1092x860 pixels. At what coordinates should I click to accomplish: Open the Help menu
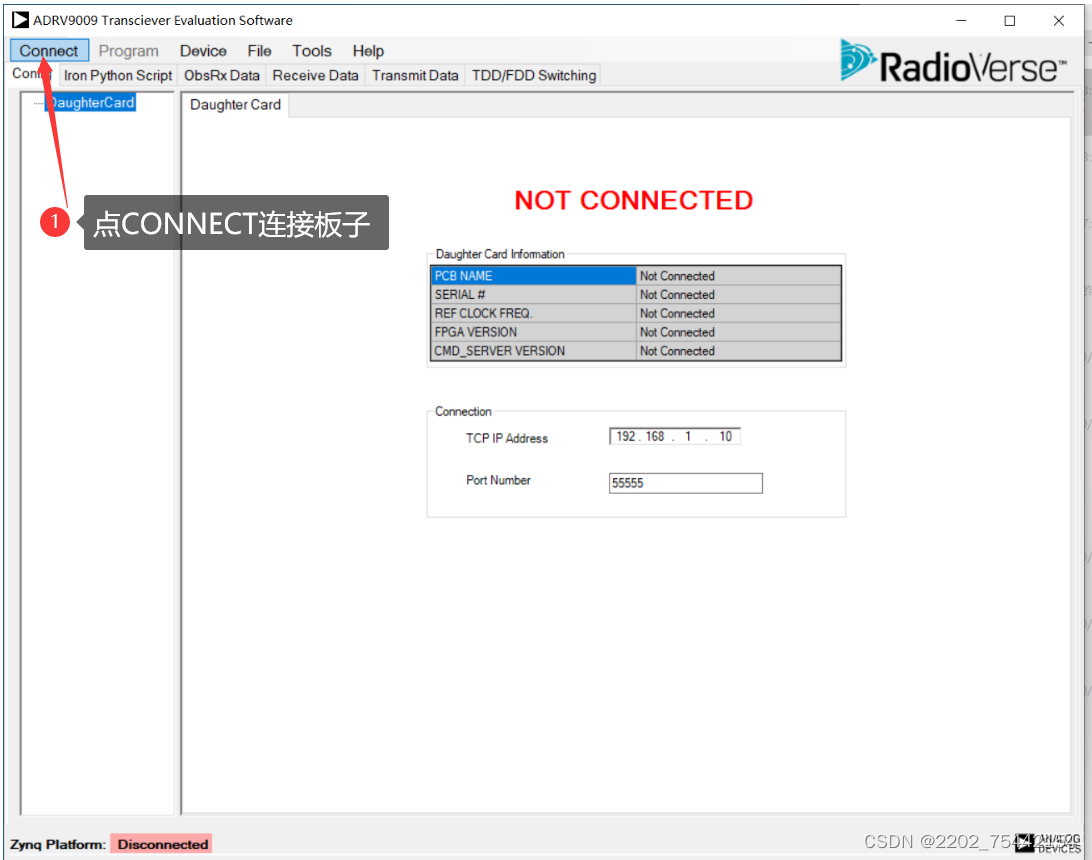[x=368, y=51]
